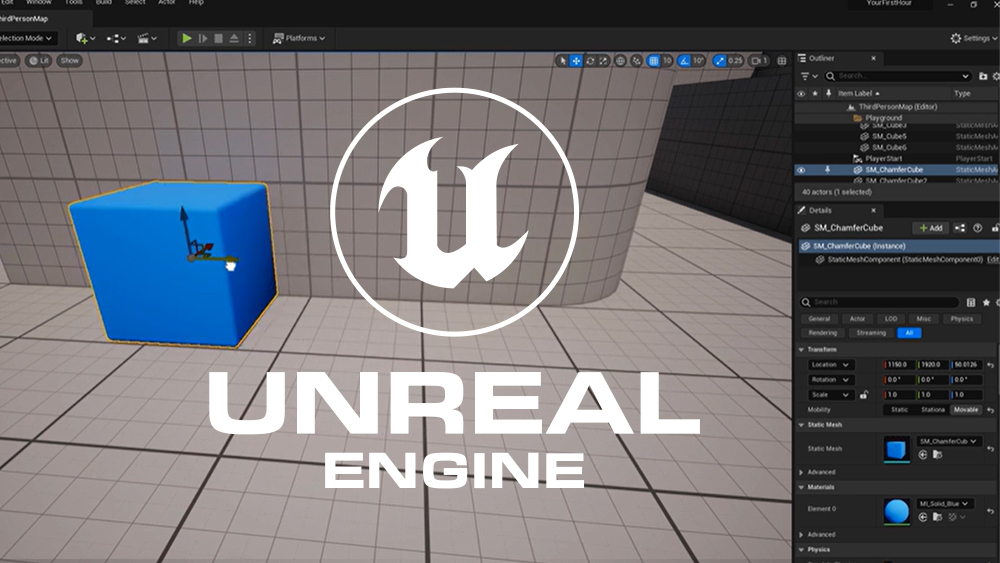Click the Location X value field
1000x563 pixels.
pyautogui.click(x=900, y=365)
